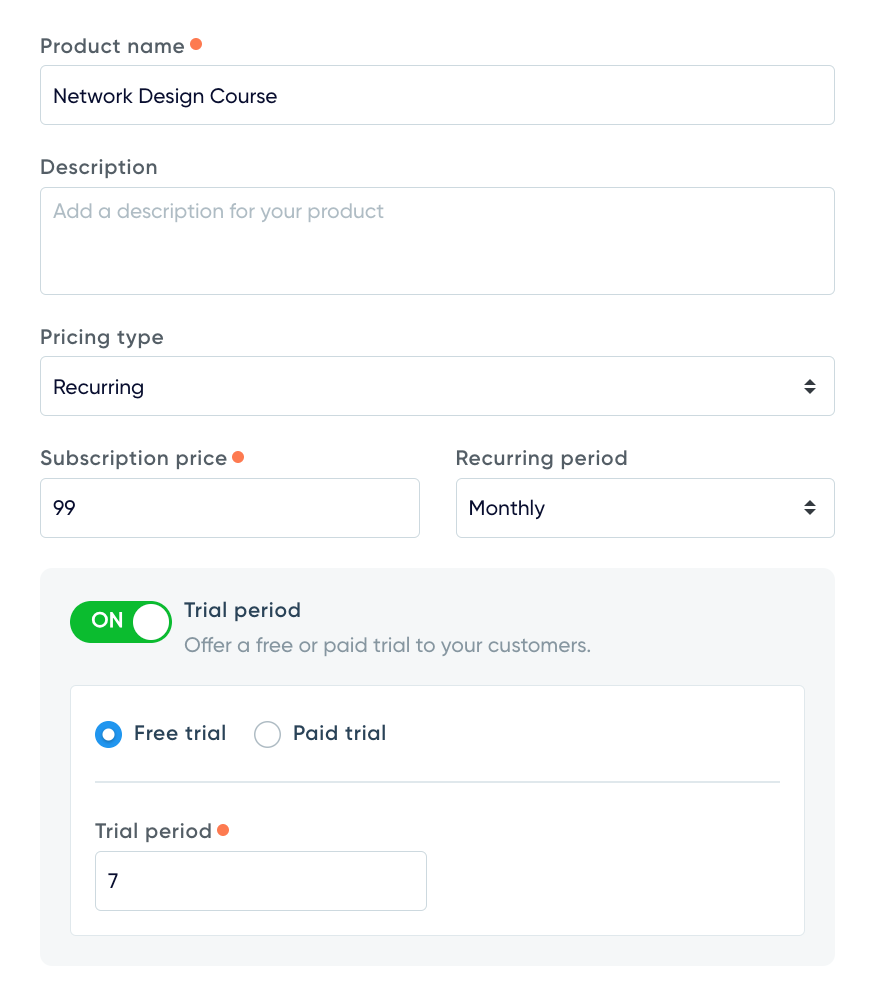Turn off the Trial period switch

coord(121,621)
